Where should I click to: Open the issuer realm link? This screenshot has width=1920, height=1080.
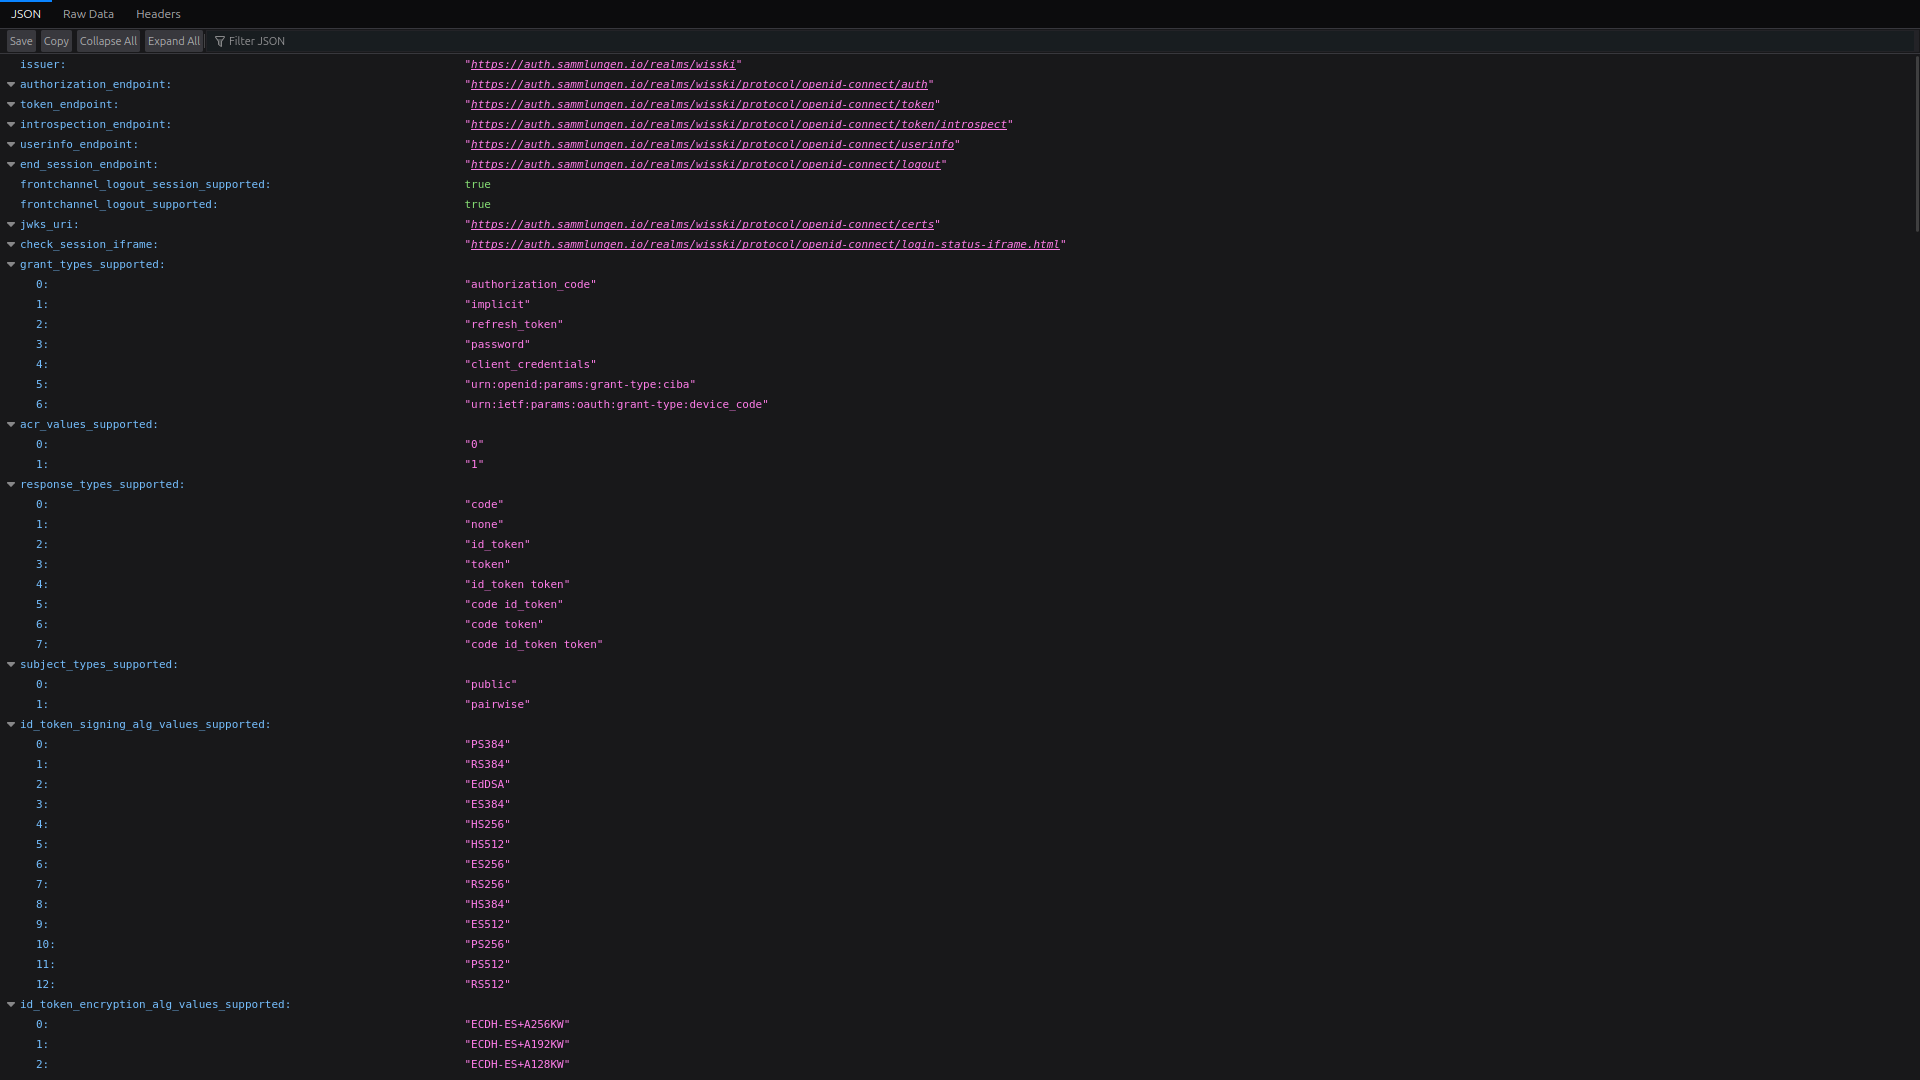pos(603,64)
